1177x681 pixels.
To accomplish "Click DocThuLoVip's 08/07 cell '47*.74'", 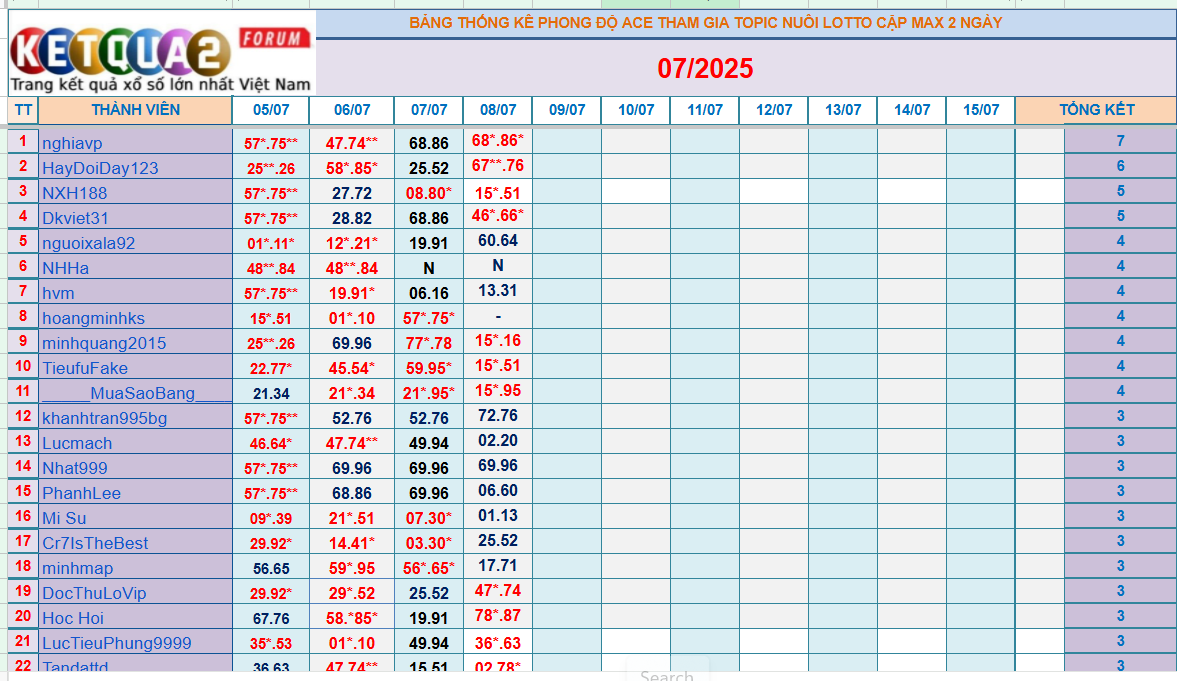I will 498,591.
